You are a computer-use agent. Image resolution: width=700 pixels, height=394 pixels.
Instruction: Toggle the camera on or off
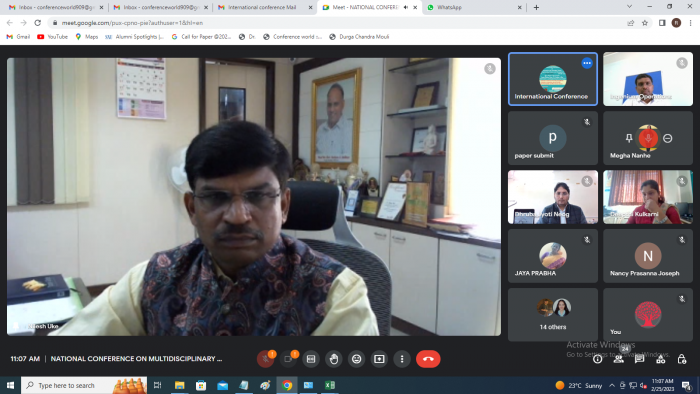click(288, 359)
